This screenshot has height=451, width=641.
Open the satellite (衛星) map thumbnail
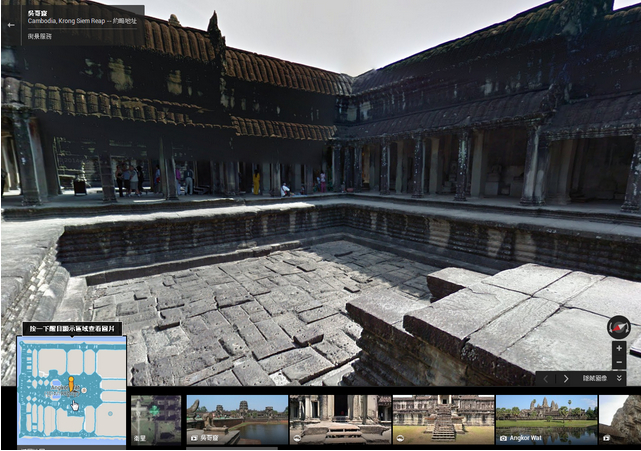pyautogui.click(x=156, y=419)
